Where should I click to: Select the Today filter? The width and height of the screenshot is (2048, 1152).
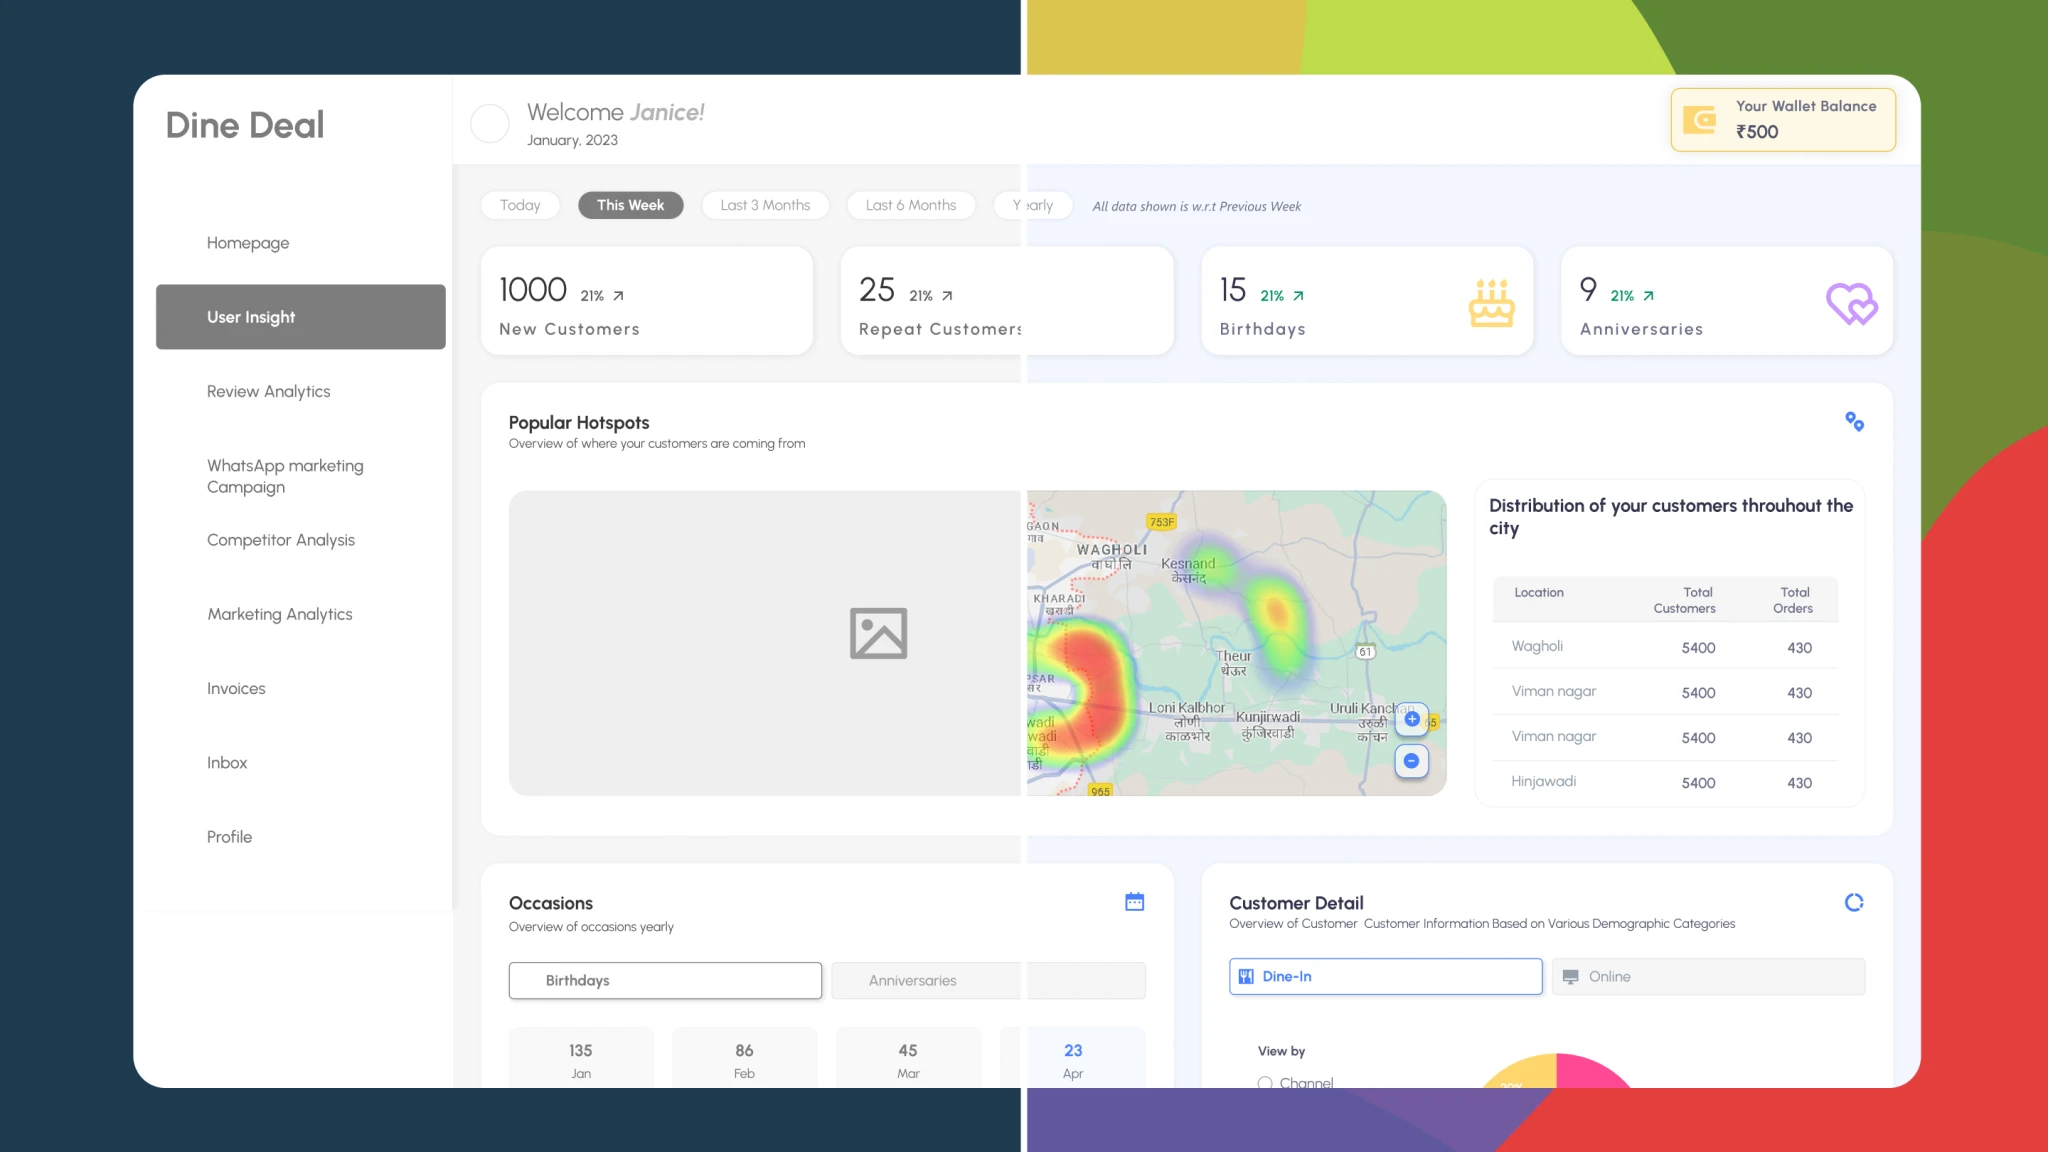[x=520, y=205]
